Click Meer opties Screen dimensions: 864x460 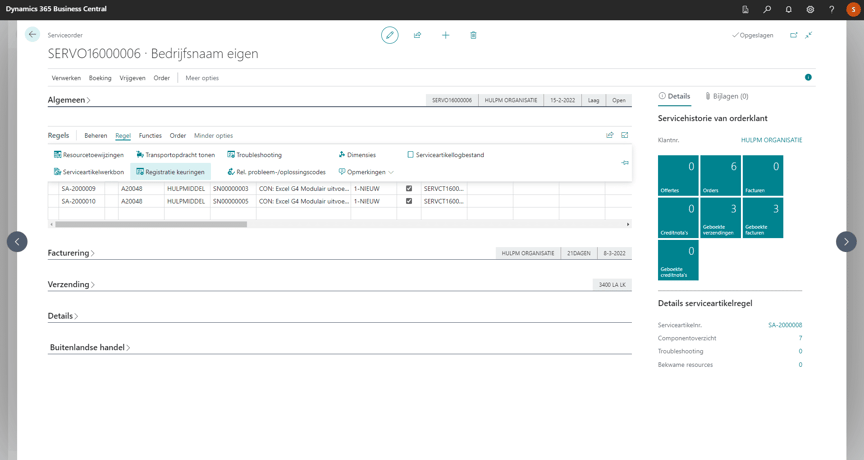click(202, 78)
